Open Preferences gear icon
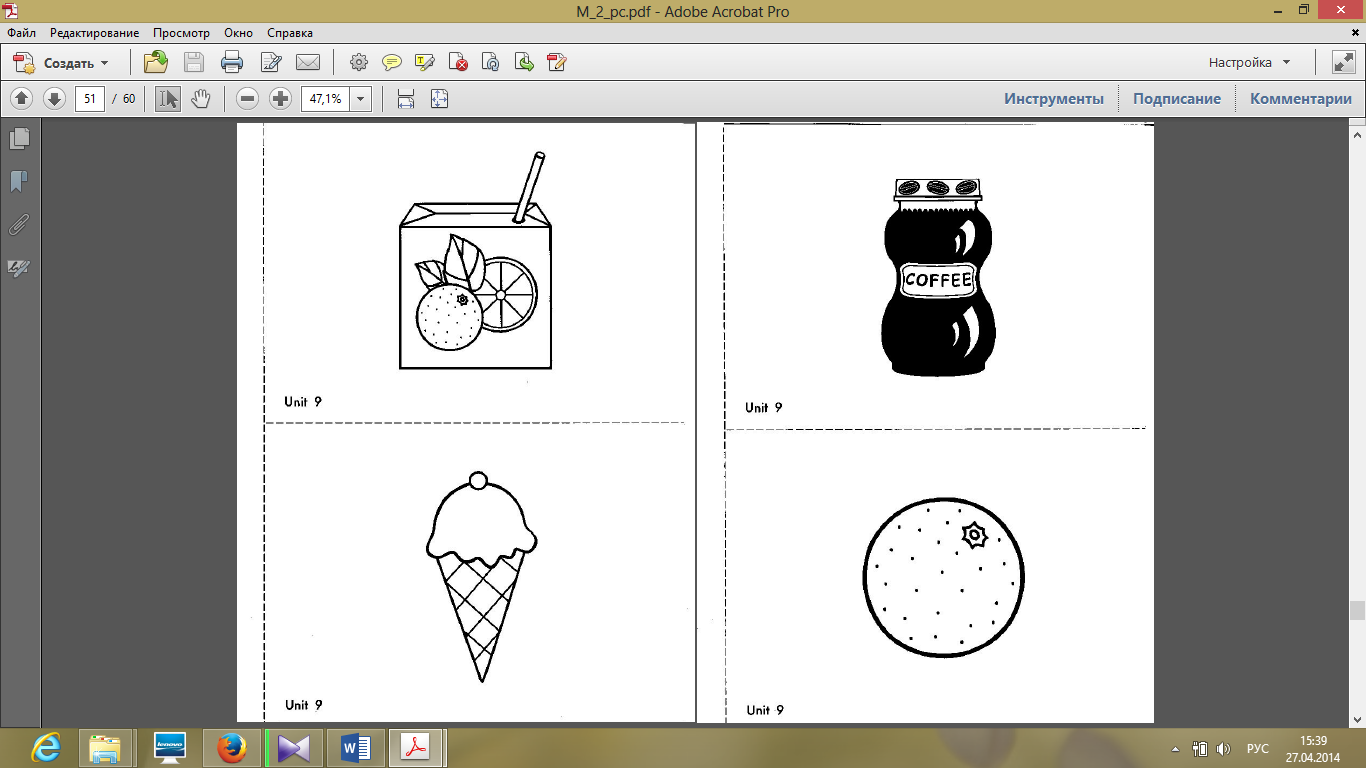 (358, 63)
